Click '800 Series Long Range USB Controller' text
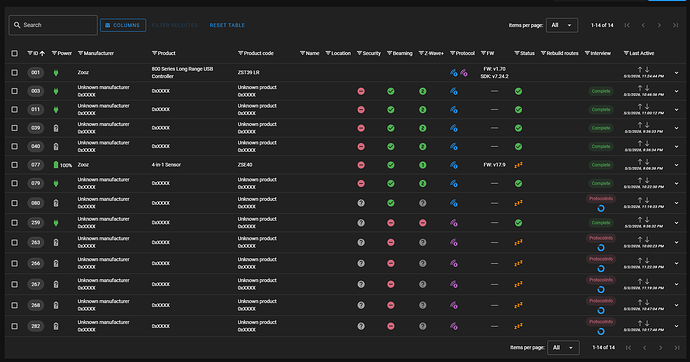 point(182,73)
